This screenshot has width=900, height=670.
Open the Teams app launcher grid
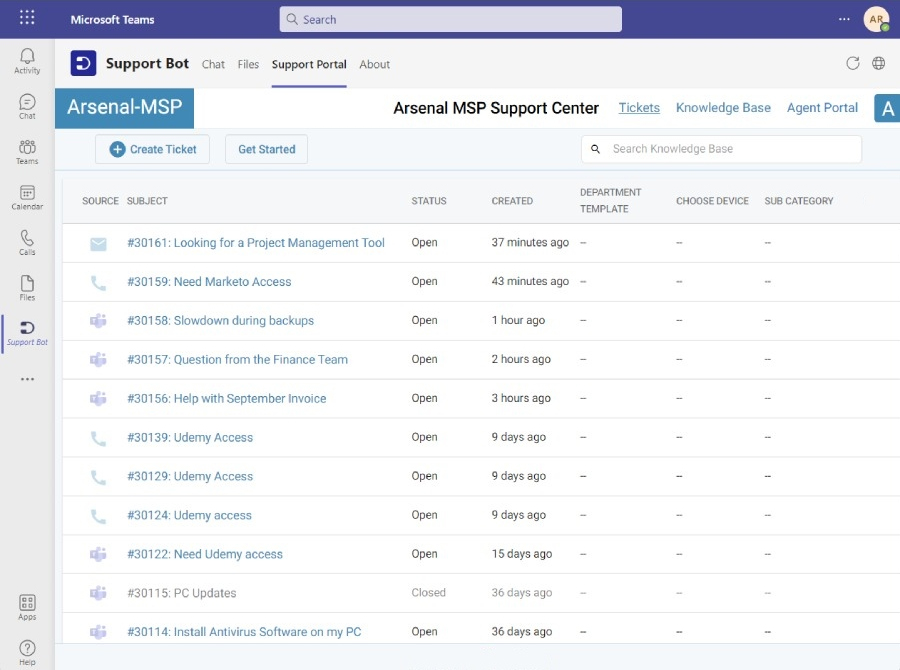tap(27, 18)
